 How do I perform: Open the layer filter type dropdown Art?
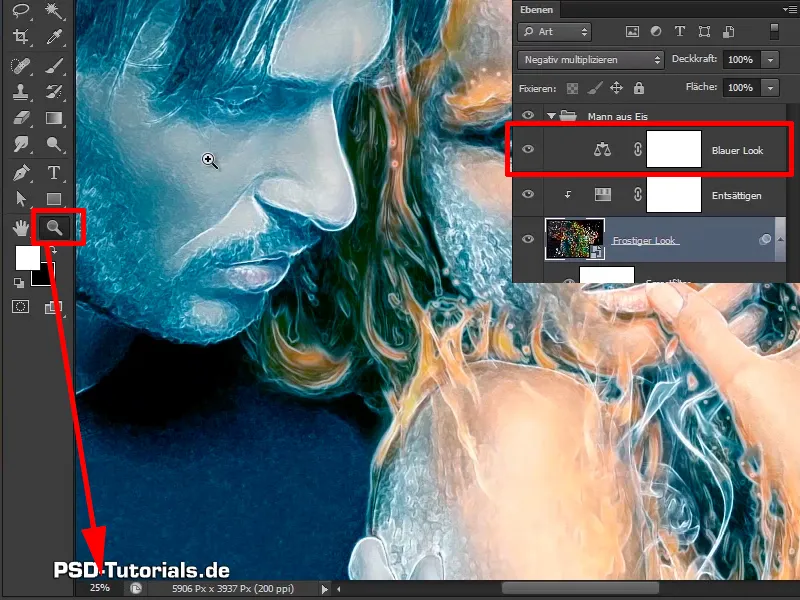[x=555, y=32]
